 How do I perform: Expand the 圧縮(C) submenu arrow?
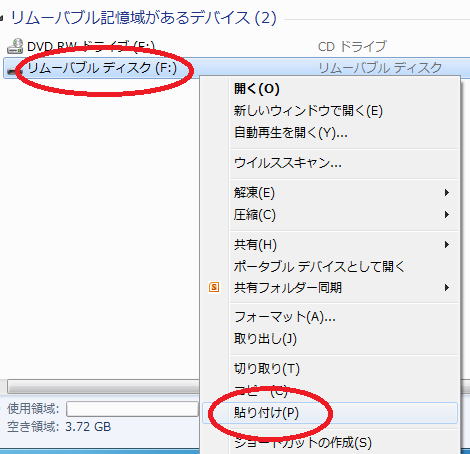click(x=447, y=214)
